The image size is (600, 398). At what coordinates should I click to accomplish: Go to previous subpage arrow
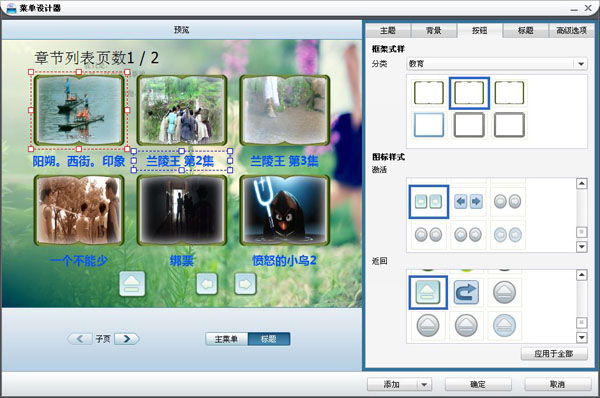pos(80,339)
